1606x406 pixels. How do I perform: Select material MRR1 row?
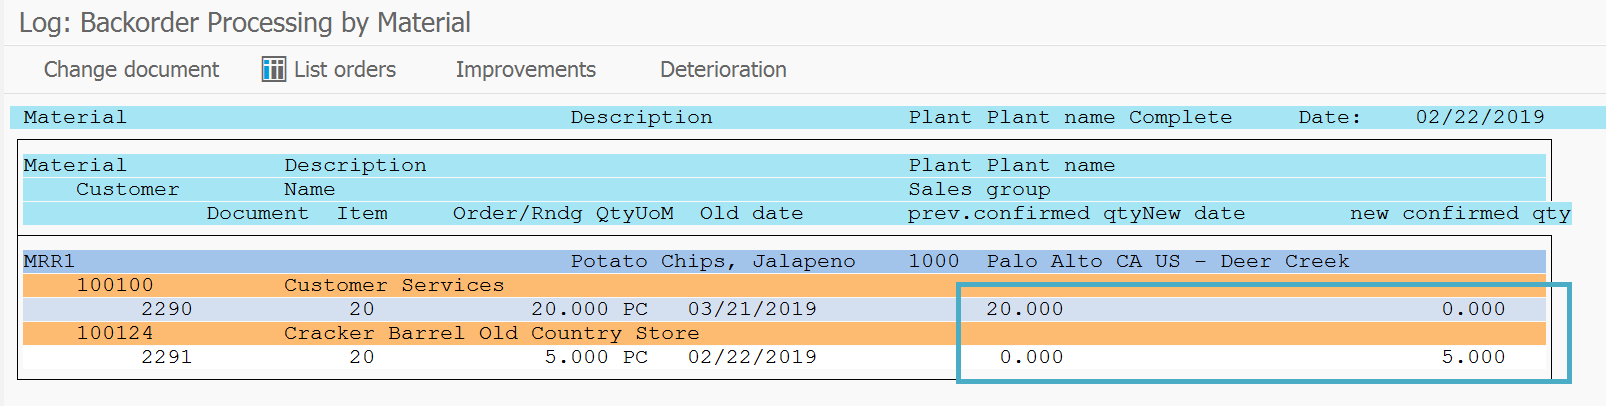[x=784, y=261]
